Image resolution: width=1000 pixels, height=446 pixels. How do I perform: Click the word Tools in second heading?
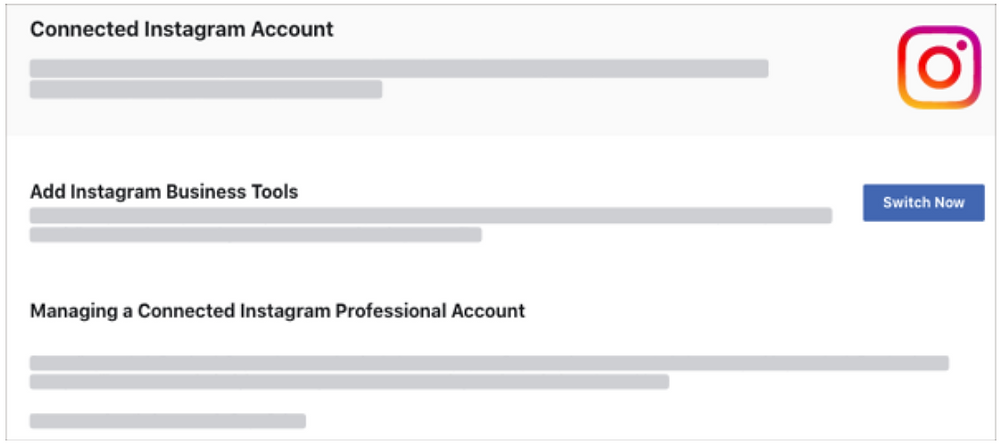pyautogui.click(x=277, y=191)
